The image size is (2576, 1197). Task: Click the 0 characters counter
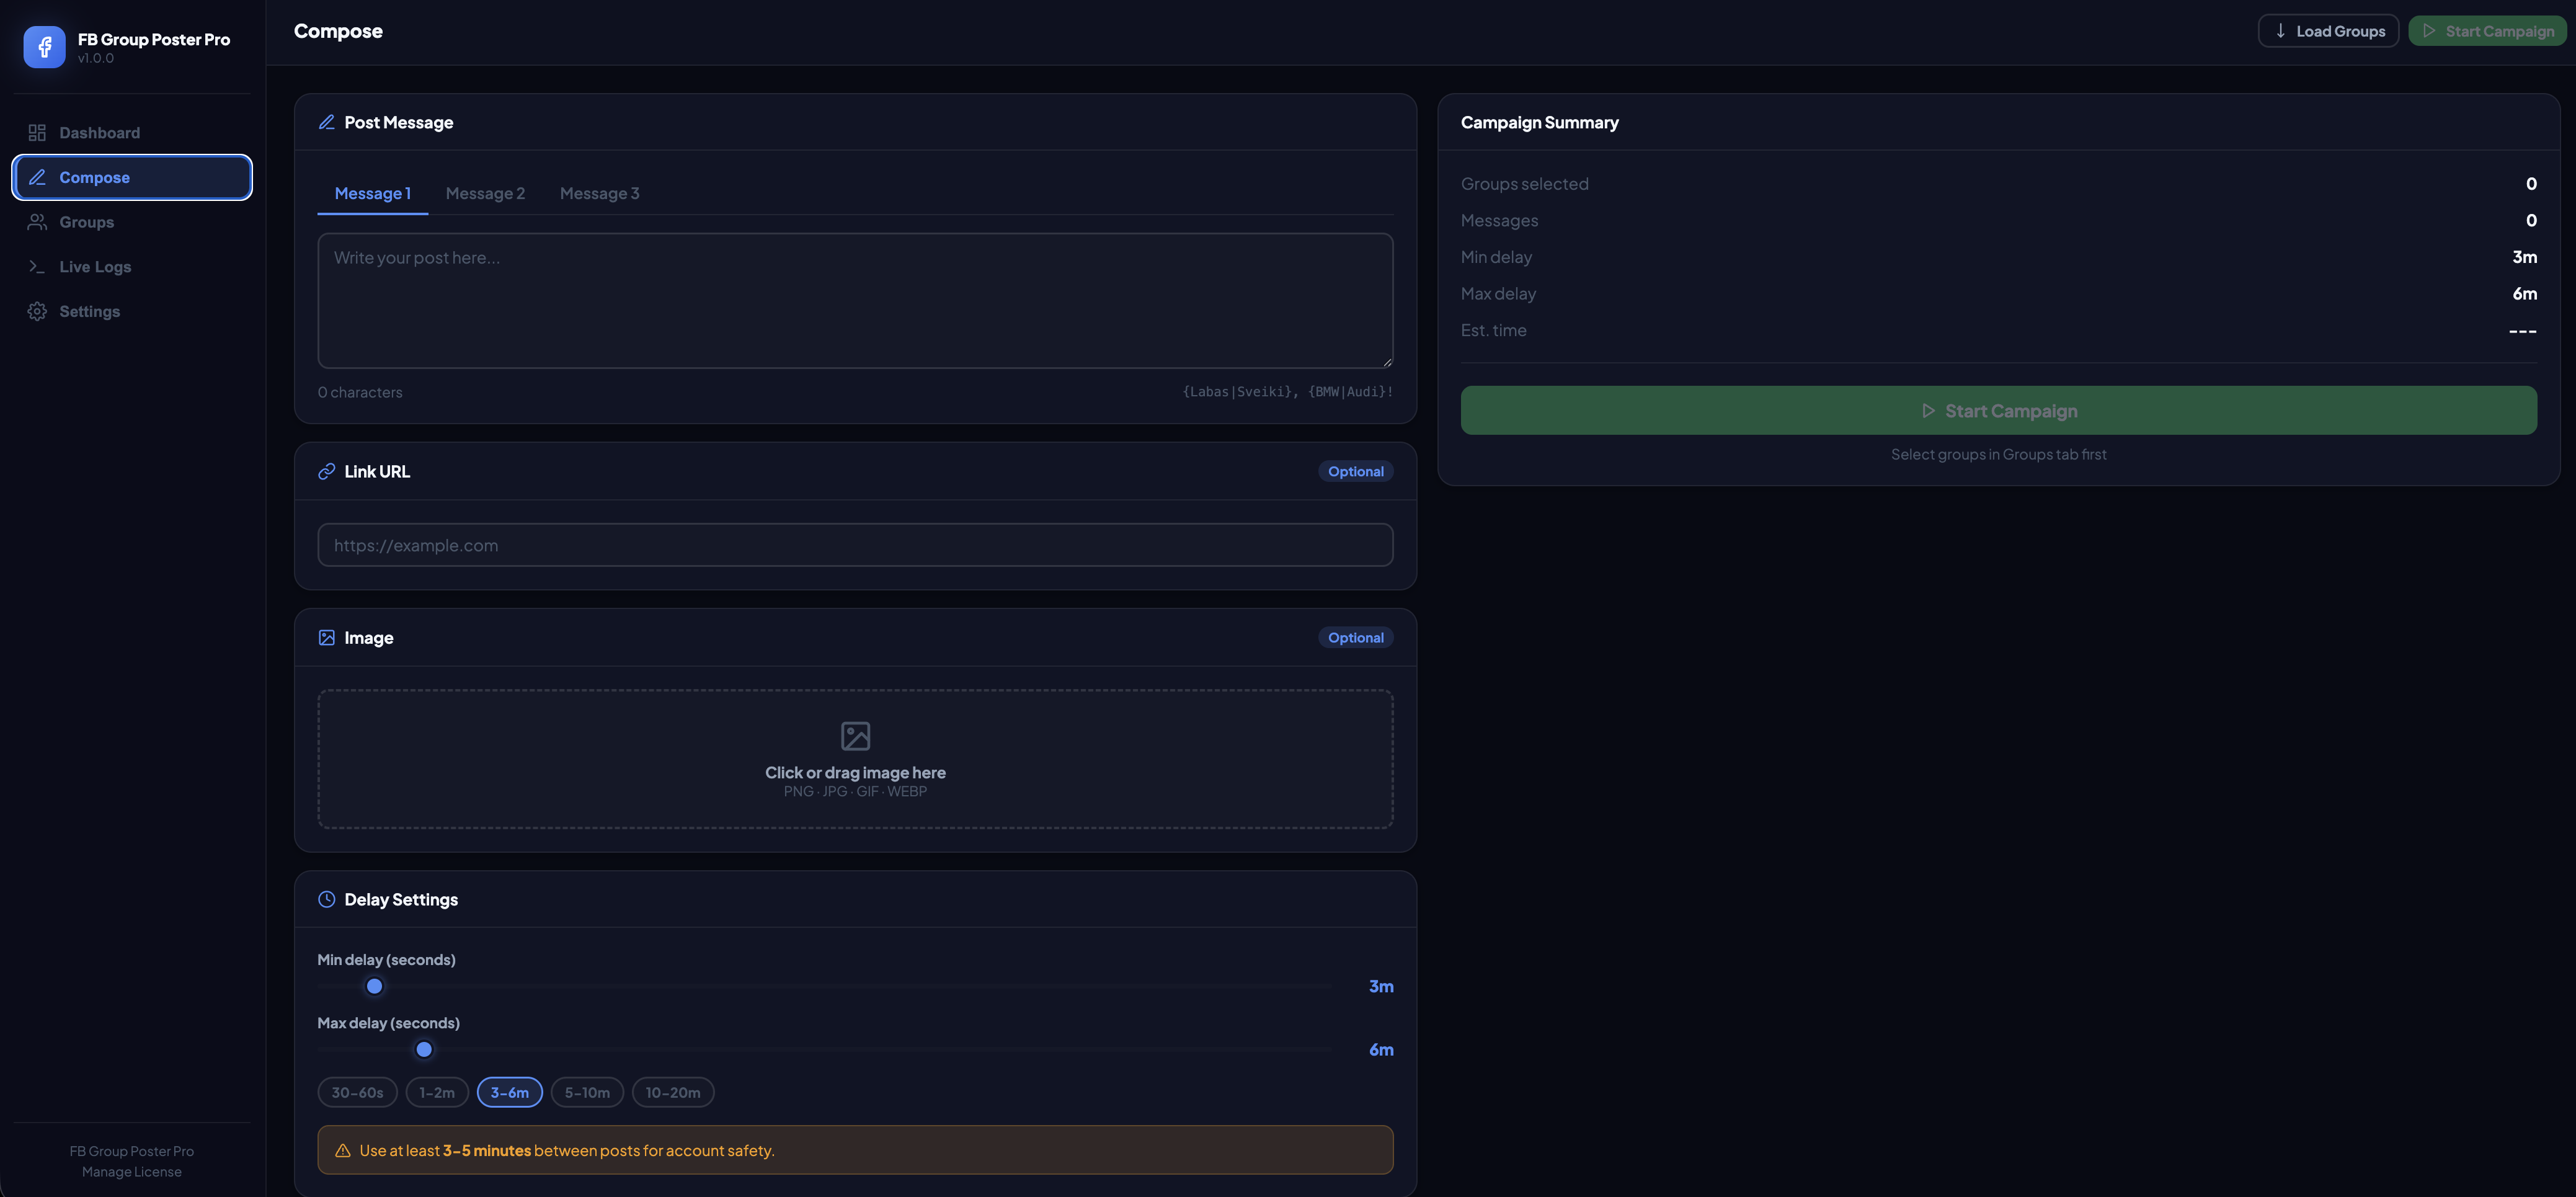click(360, 392)
